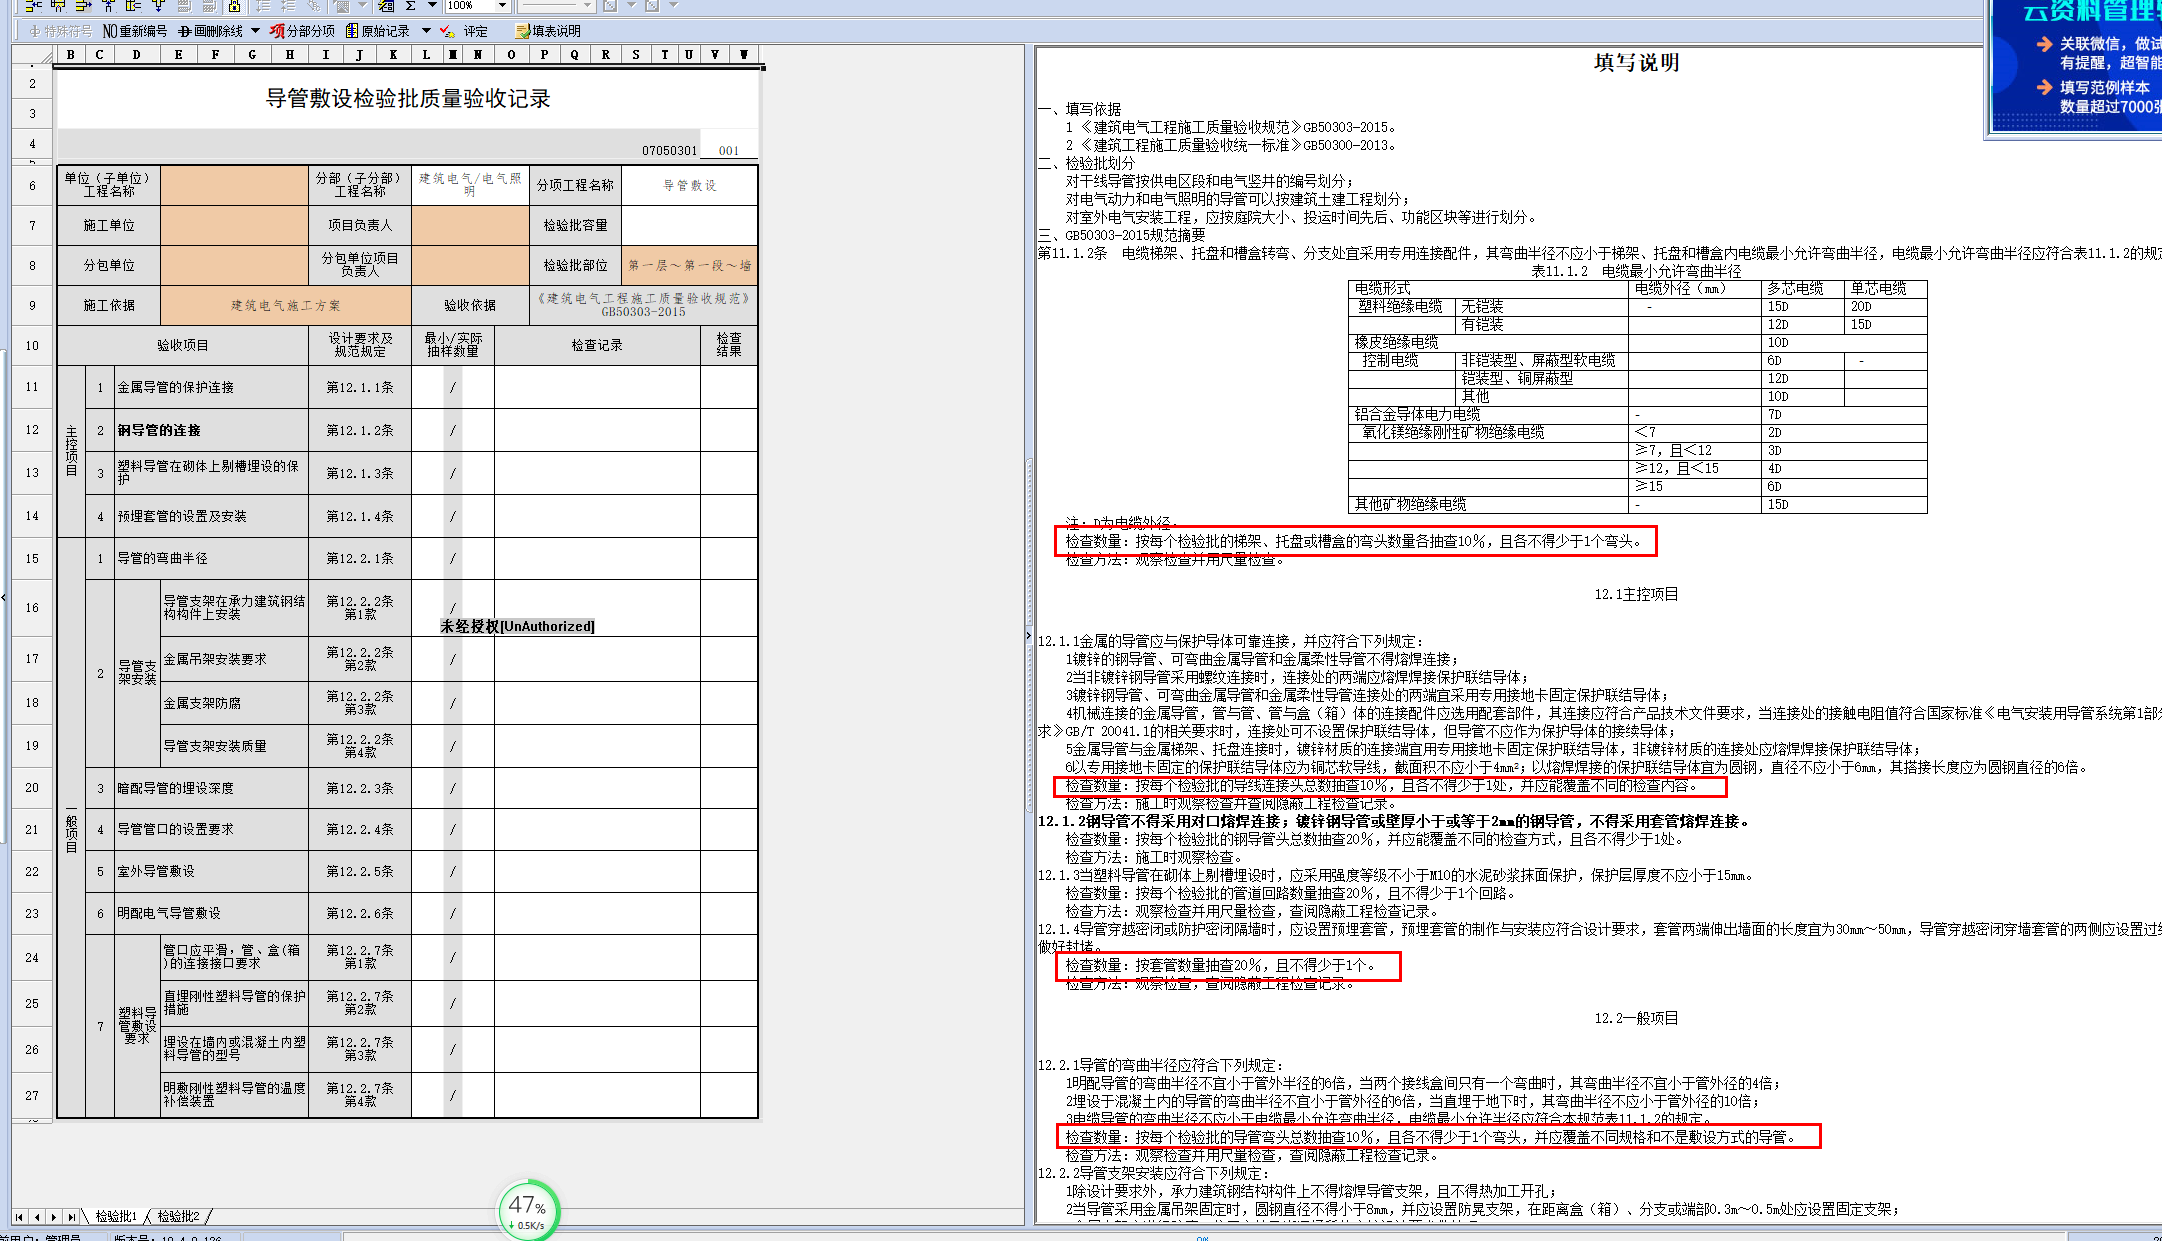
Task: Click the left edge collapse arrow handle
Action: pyautogui.click(x=4, y=598)
